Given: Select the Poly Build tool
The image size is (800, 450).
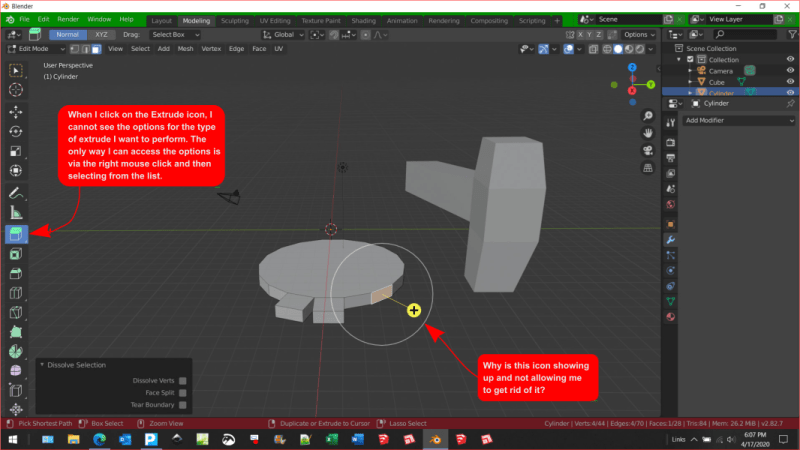Looking at the screenshot, I should [x=16, y=332].
